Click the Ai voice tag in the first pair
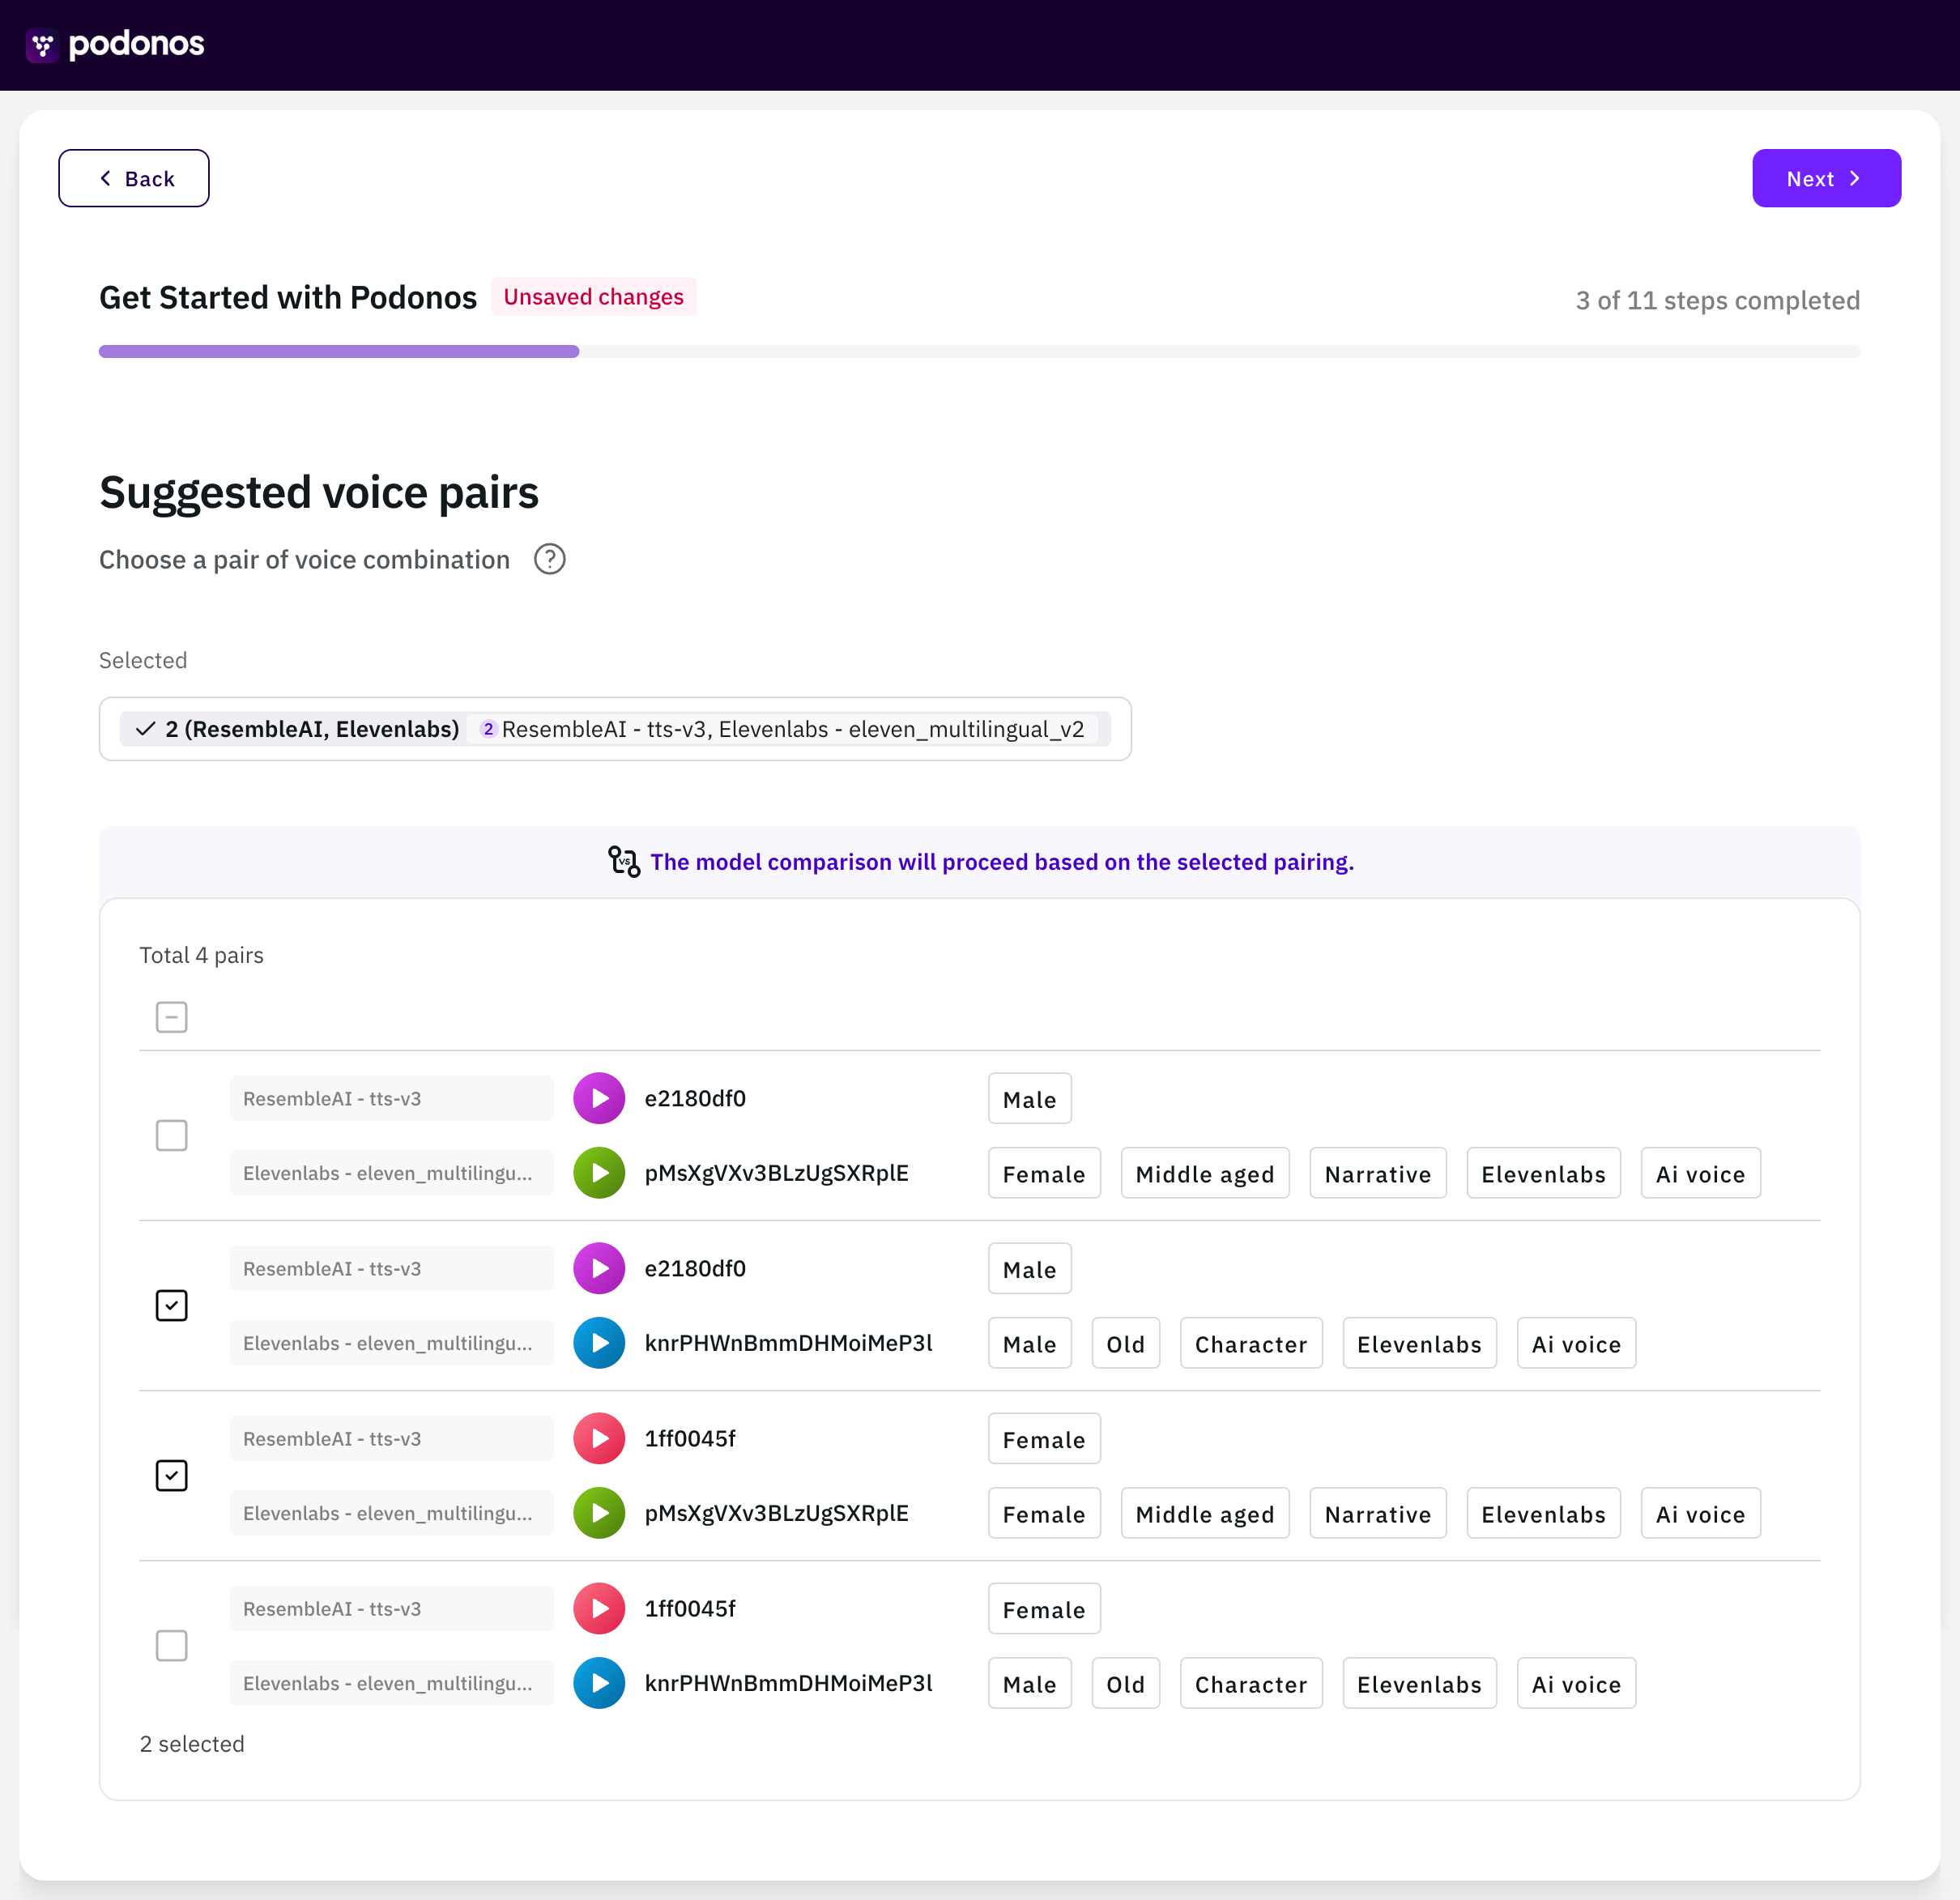The height and width of the screenshot is (1900, 1960). pos(1700,1174)
